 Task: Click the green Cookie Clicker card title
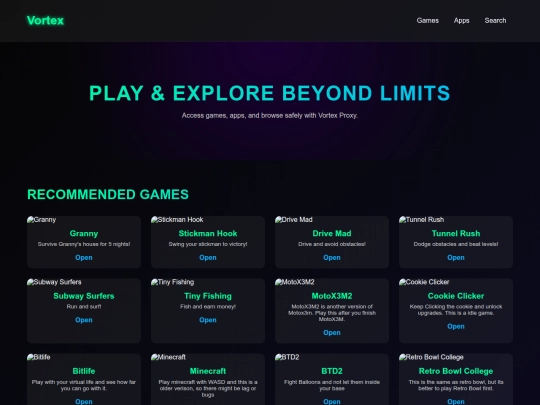(x=456, y=296)
